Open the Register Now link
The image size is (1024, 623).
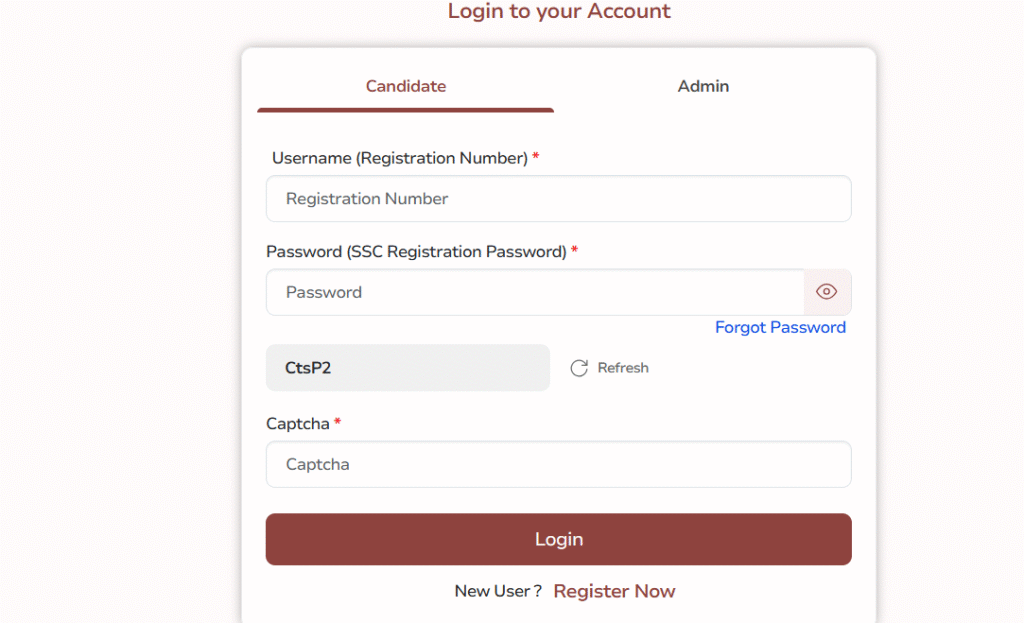point(614,591)
